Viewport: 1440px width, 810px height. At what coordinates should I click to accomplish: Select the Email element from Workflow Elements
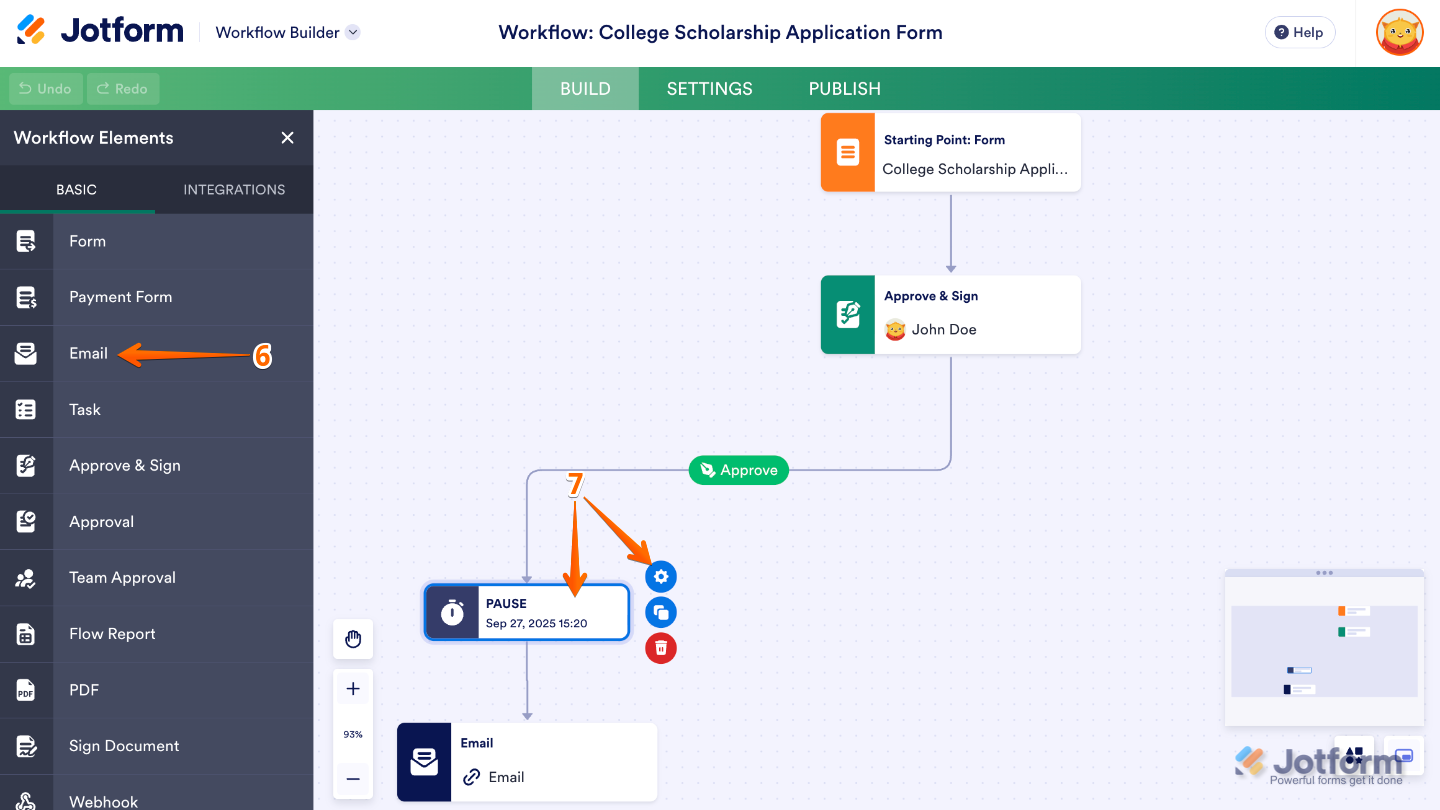pos(88,353)
